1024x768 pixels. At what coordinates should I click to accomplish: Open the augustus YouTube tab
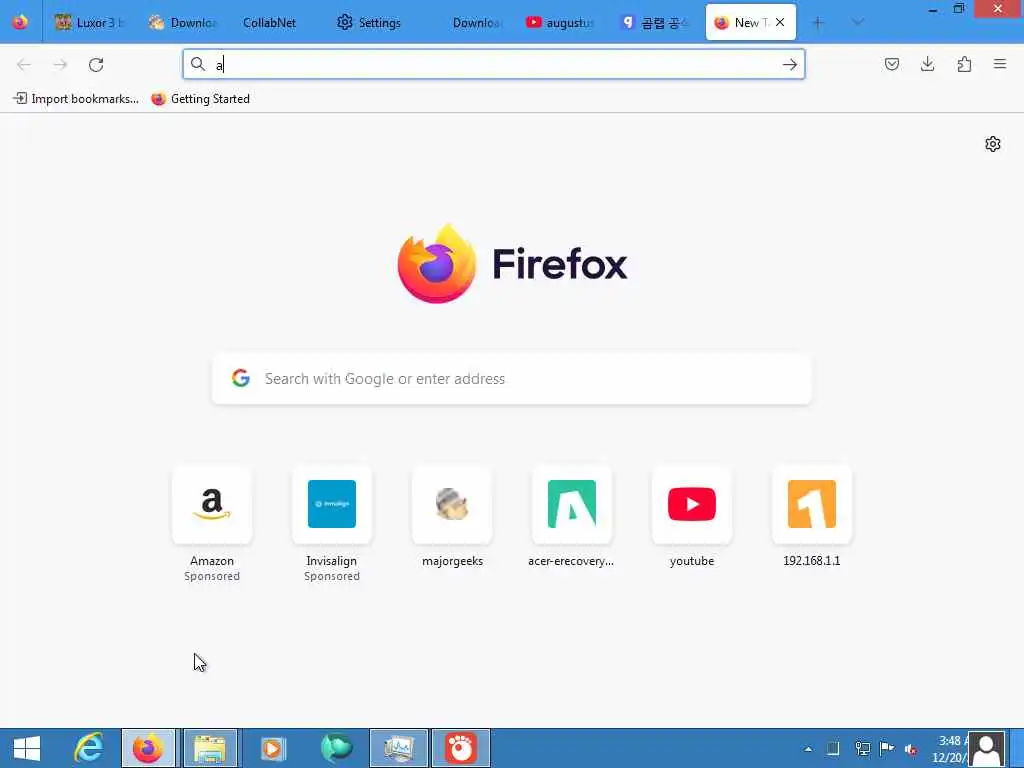click(x=560, y=22)
